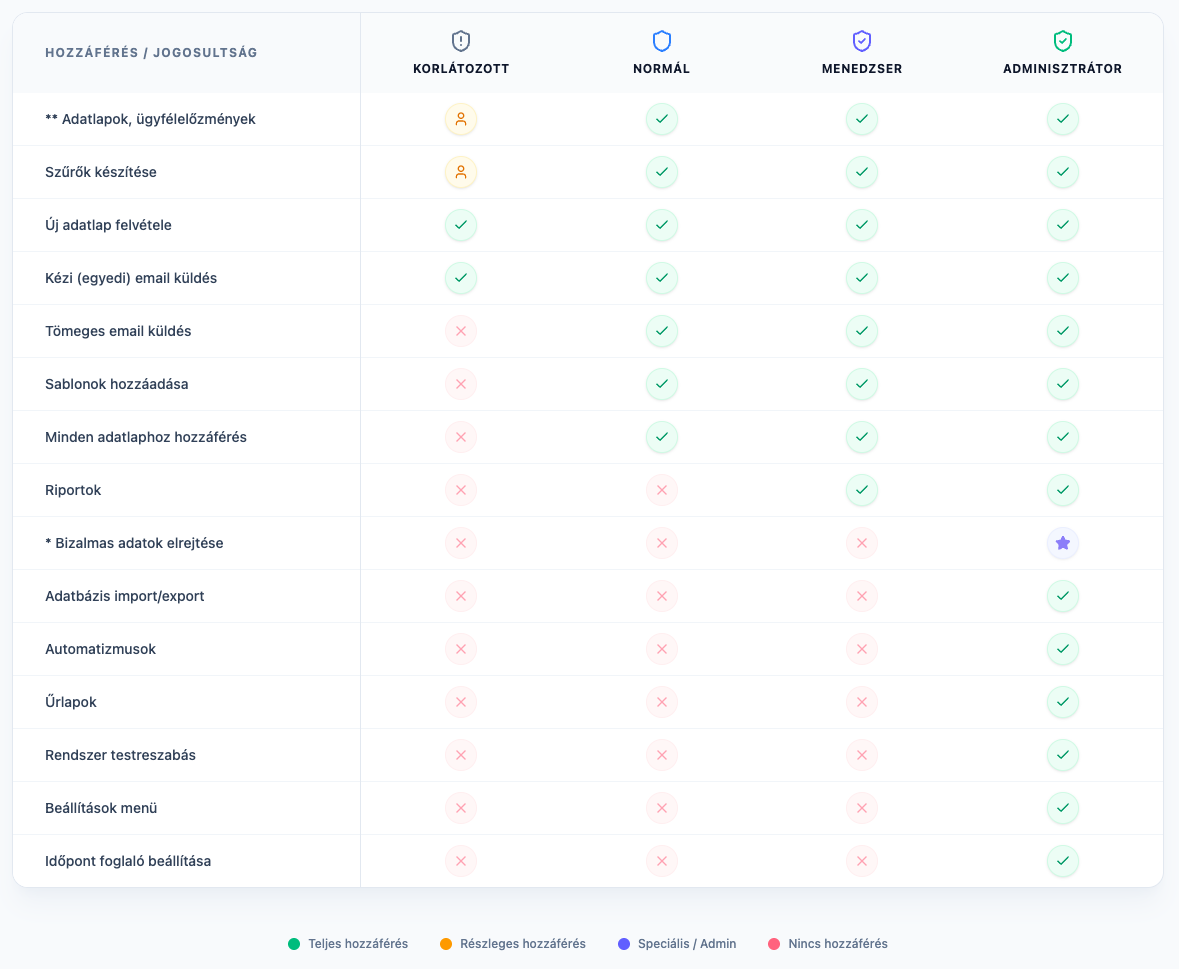Click Menedzser checkmark in the Riportok row
Screen dimensions: 1179x969
tap(862, 490)
